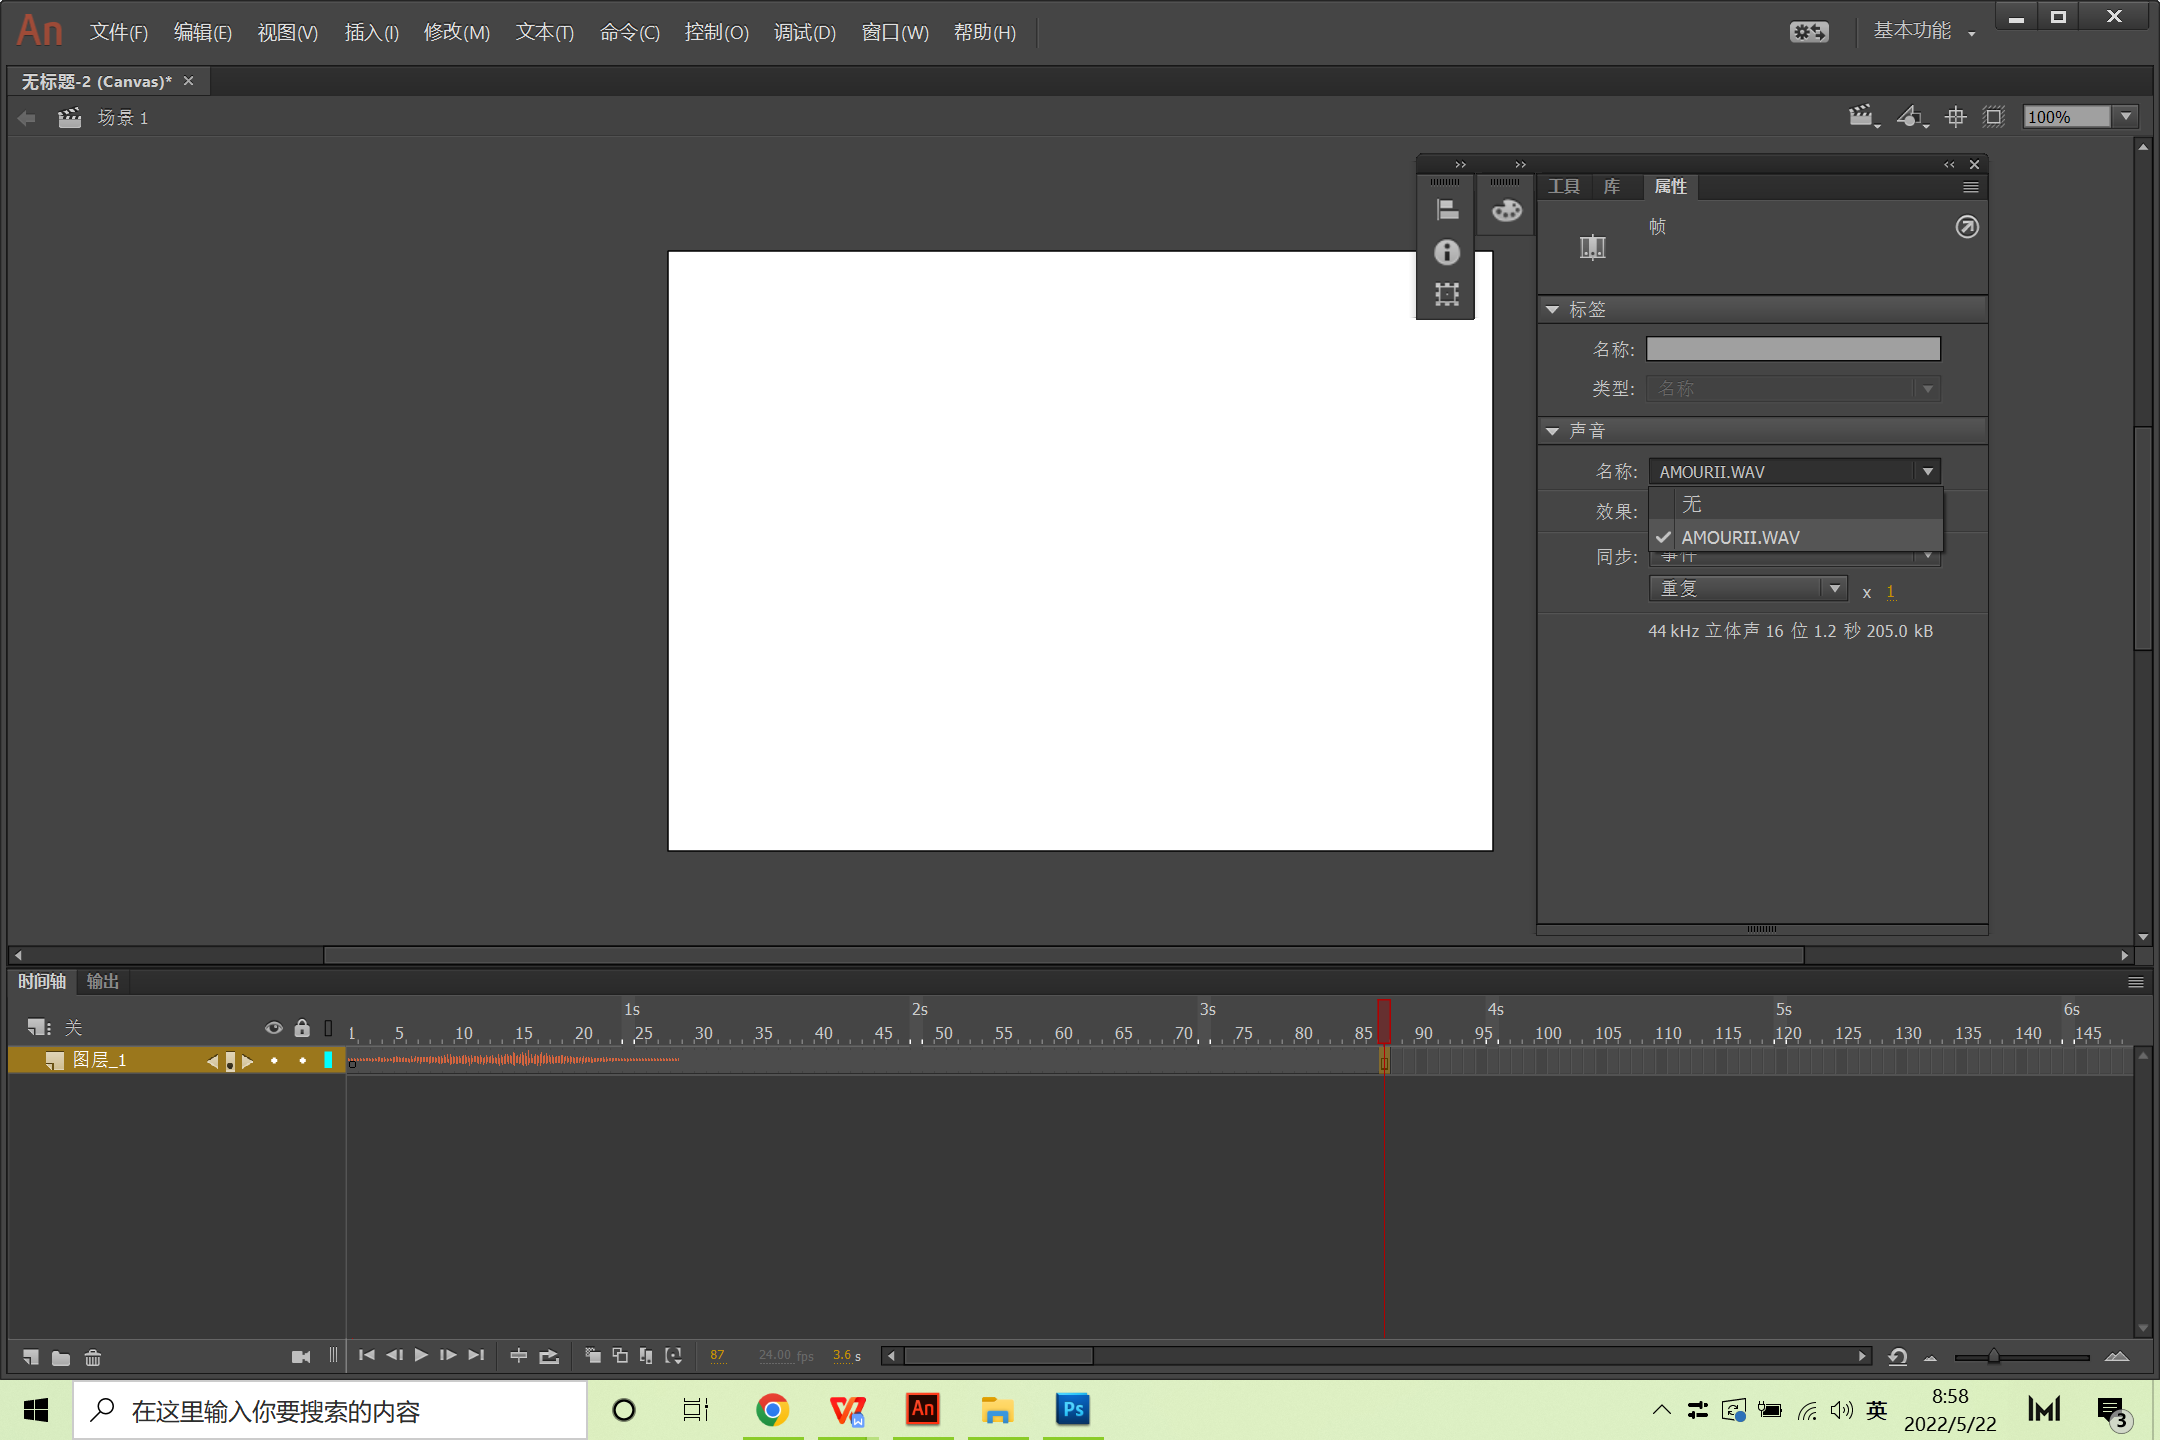Open the Info panel icon
Screen dimensions: 2160x1440
tap(1446, 252)
